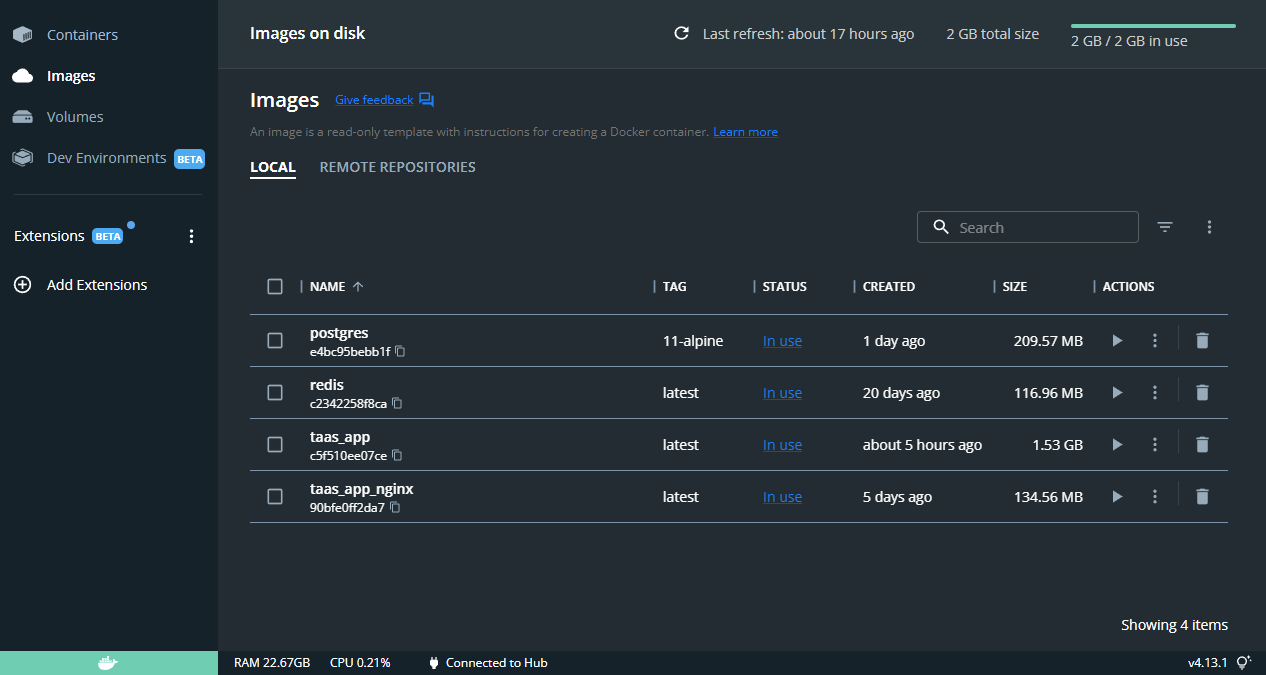
Task: Open more actions for redis image
Action: 1155,393
